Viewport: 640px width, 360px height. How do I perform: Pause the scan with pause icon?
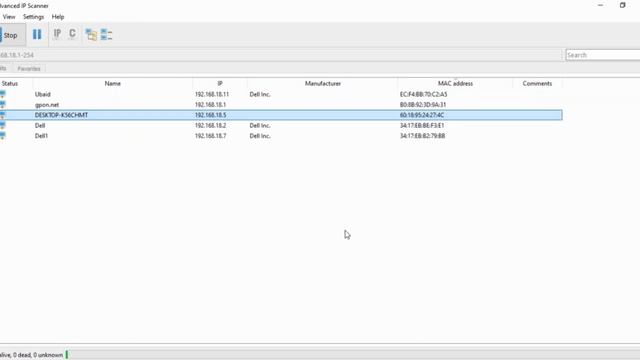point(37,34)
